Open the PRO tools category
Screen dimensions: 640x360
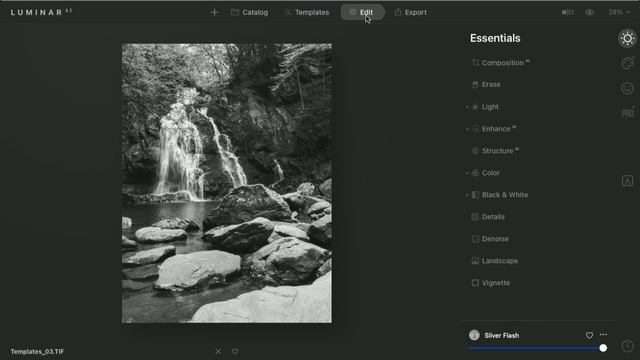point(627,113)
